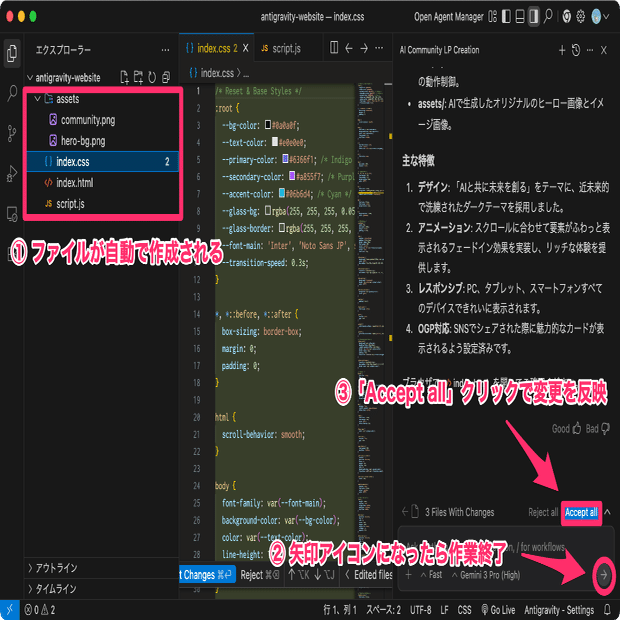This screenshot has height=620, width=620.
Task: Show the Edited files list
Action: coord(369,575)
